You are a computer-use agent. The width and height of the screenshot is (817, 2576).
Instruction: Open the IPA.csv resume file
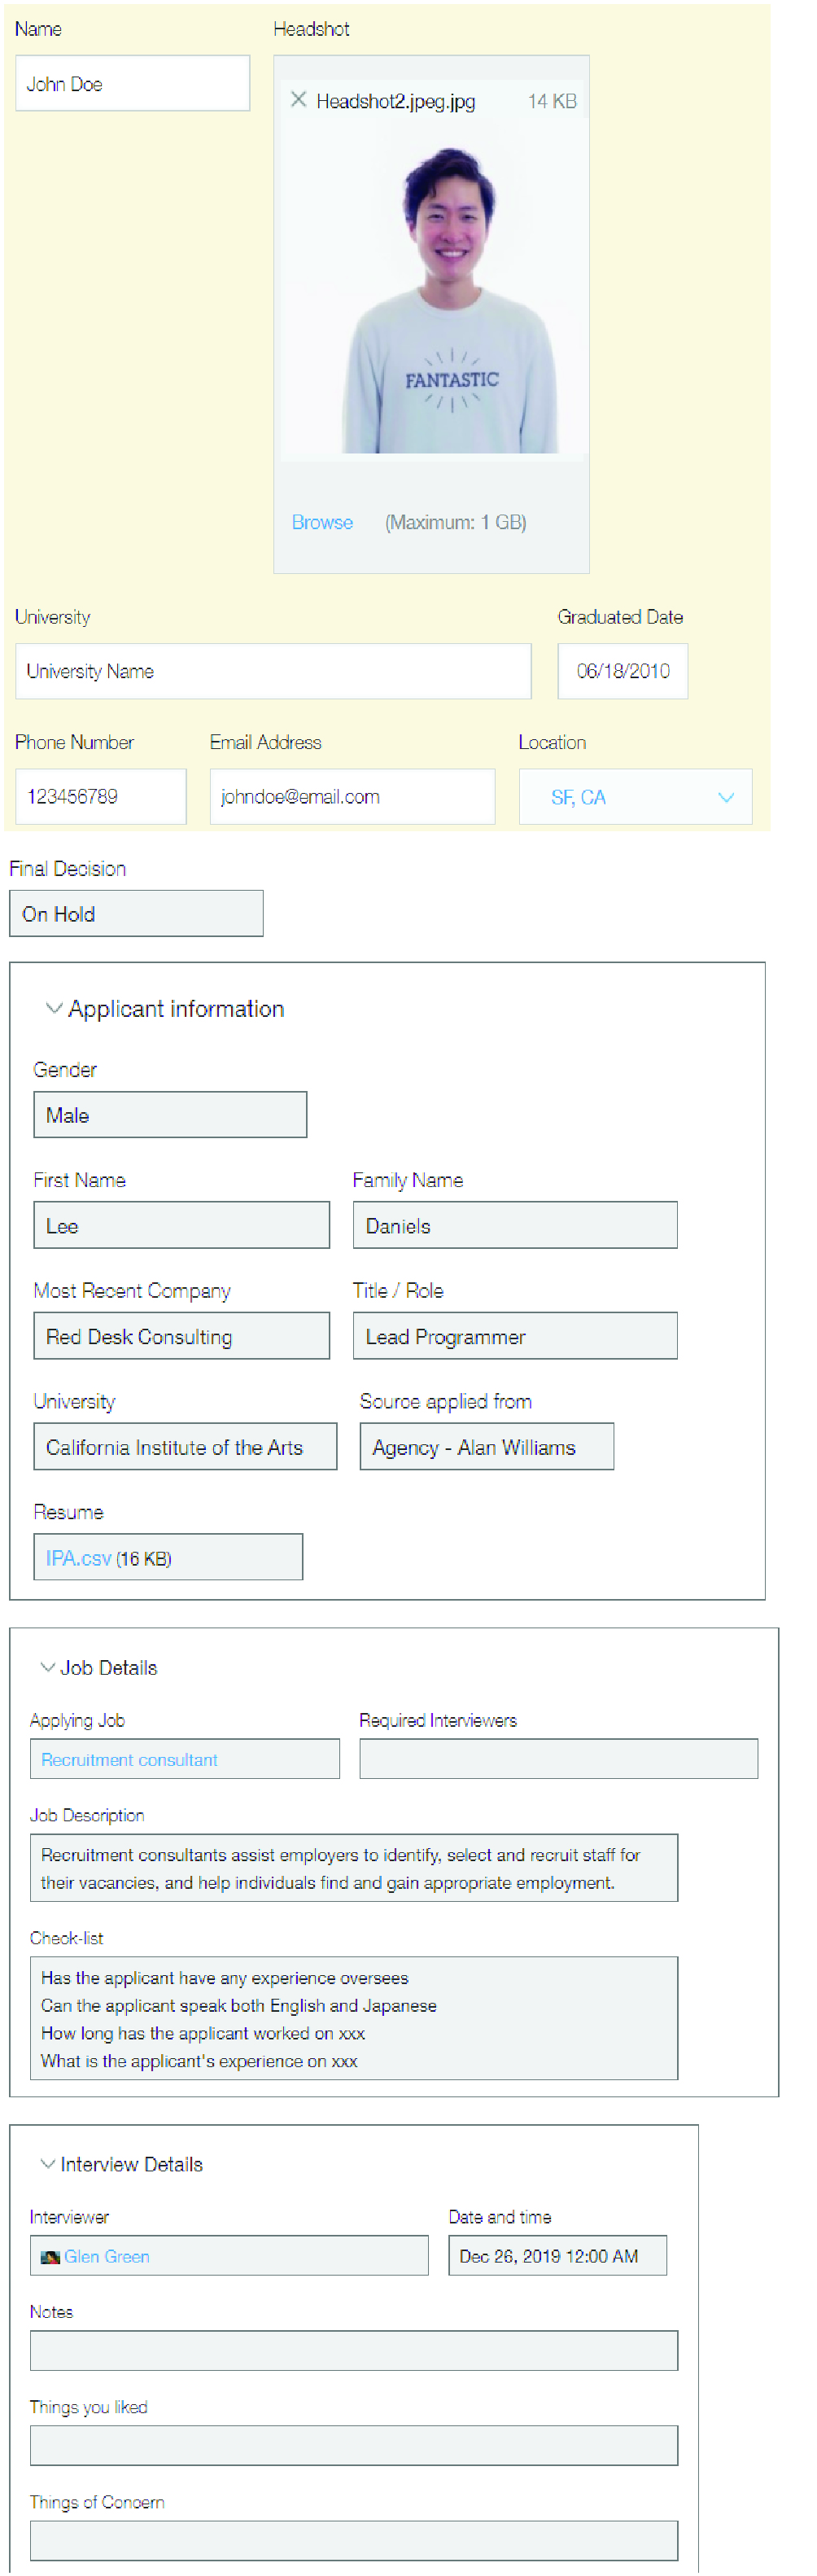click(78, 1558)
